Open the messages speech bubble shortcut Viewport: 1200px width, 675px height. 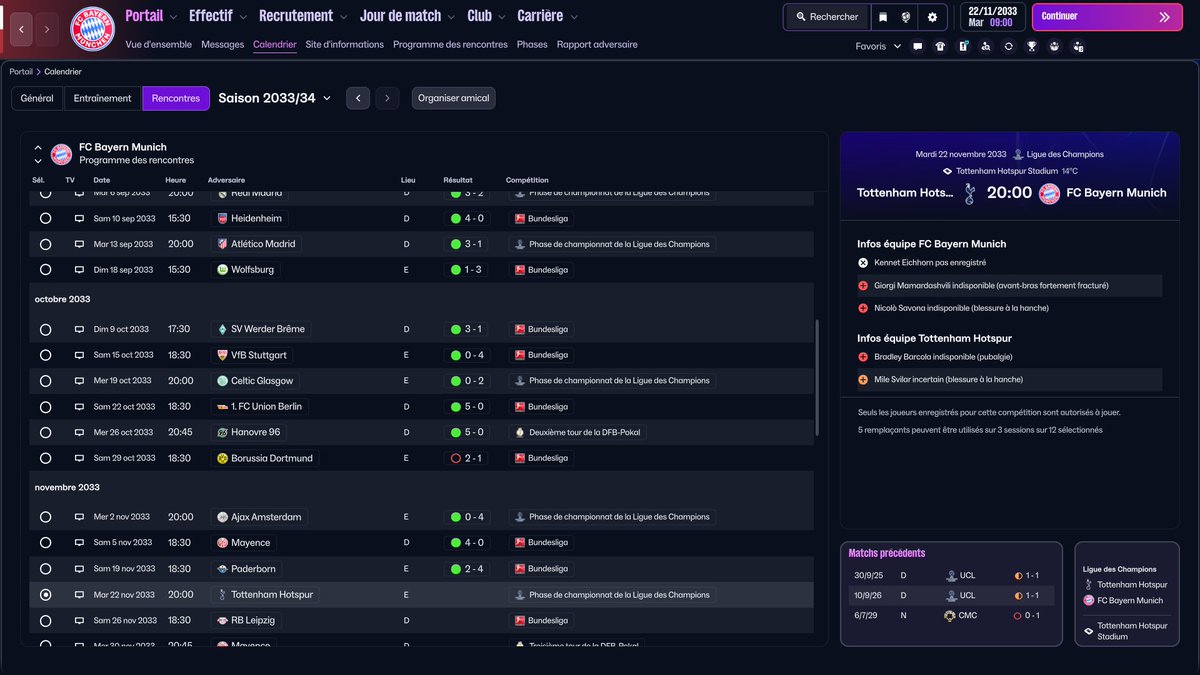(x=917, y=46)
